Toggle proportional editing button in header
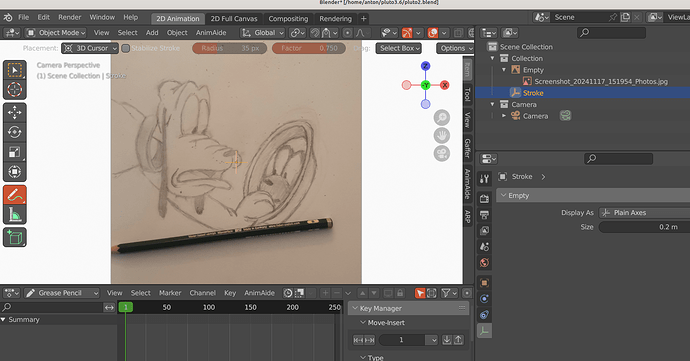Screen dimensions: 690x361 (347, 33)
